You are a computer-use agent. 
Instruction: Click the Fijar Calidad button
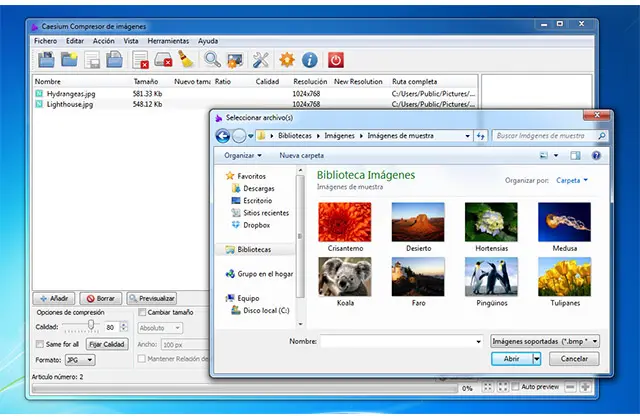[x=107, y=344]
